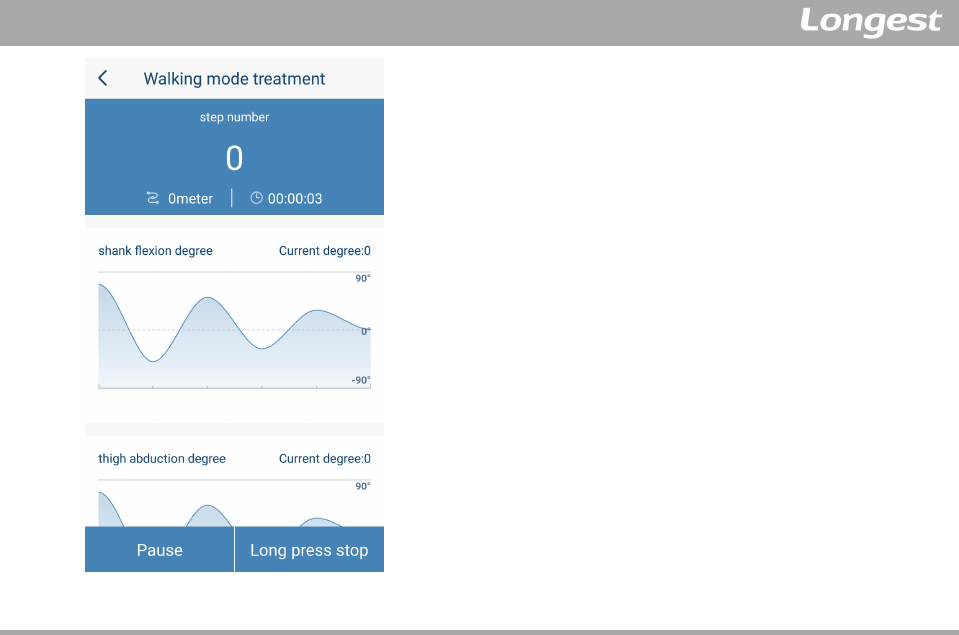
Task: Click the -90° label on shank chart
Action: [361, 380]
